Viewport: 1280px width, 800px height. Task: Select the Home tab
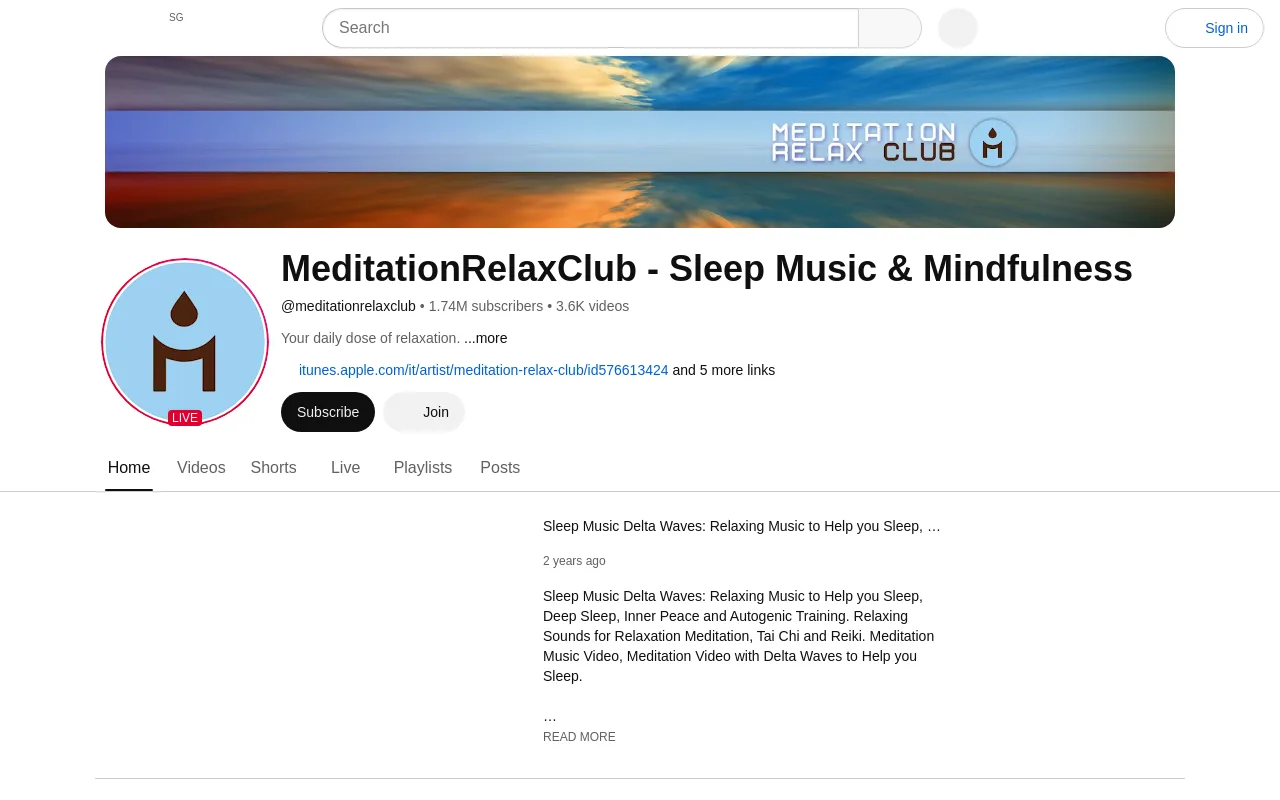click(129, 468)
